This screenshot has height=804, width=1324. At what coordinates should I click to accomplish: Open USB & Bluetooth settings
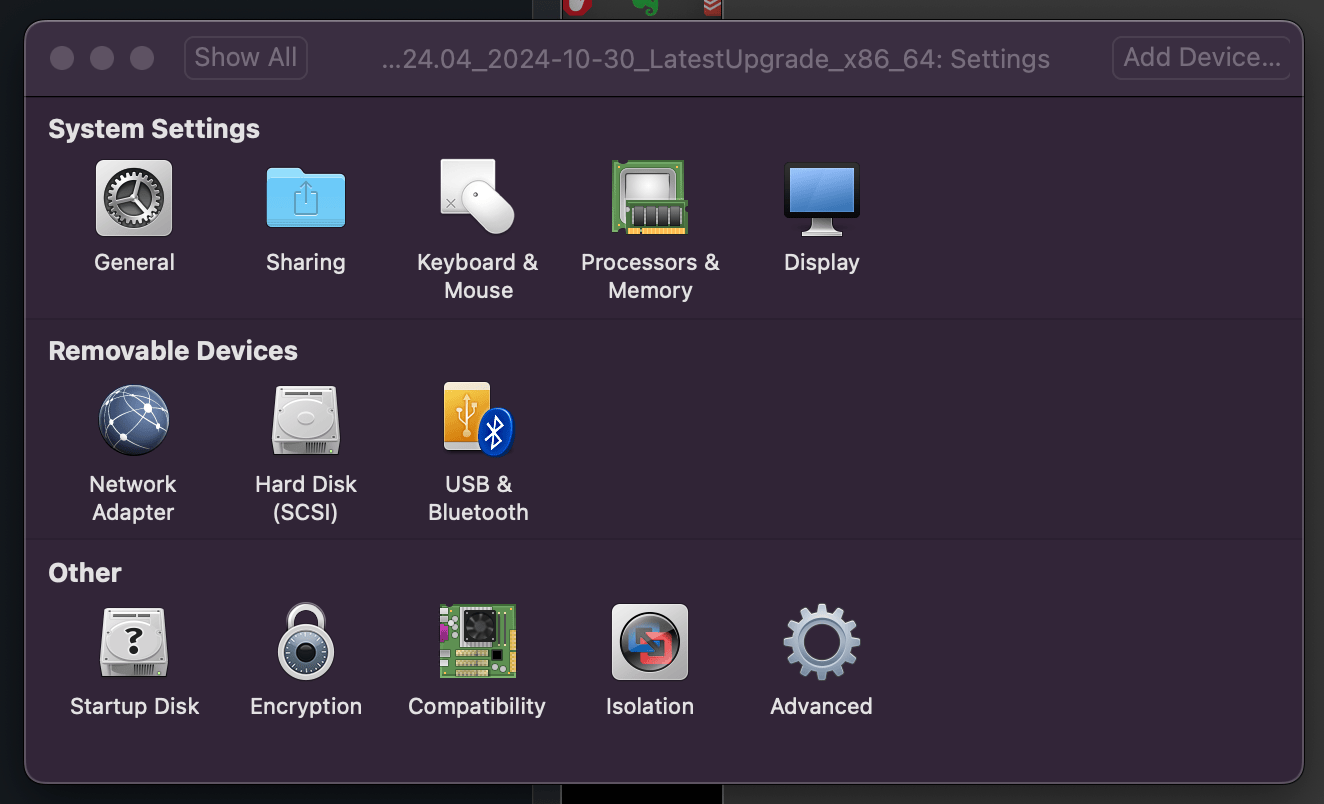tap(477, 419)
